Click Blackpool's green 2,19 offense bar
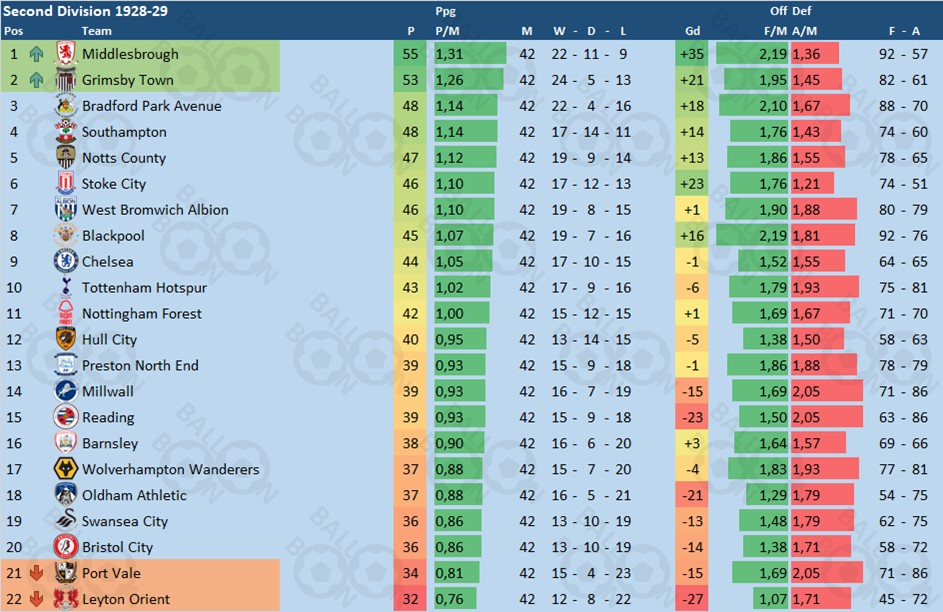The height and width of the screenshot is (612, 943). [752, 236]
